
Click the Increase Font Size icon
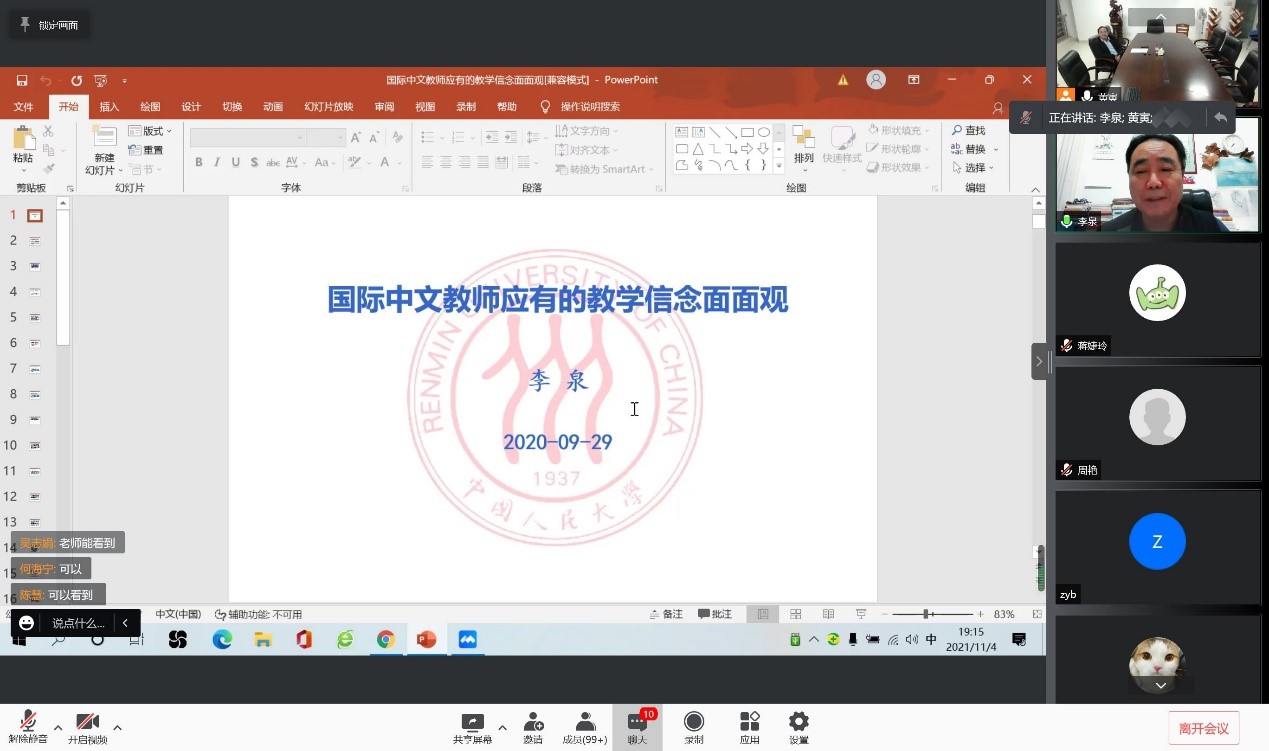click(x=357, y=137)
